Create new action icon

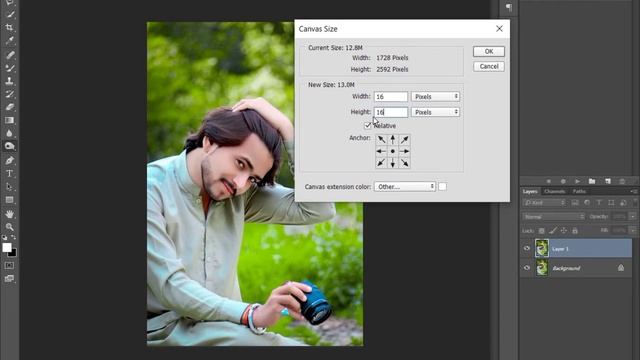pos(607,181)
